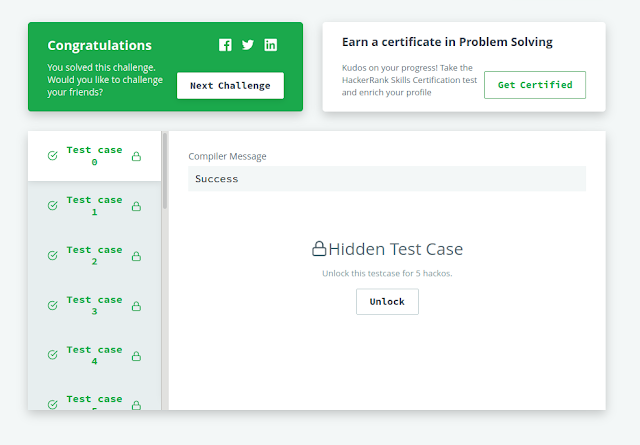Click test case list scrollbar

point(165,171)
